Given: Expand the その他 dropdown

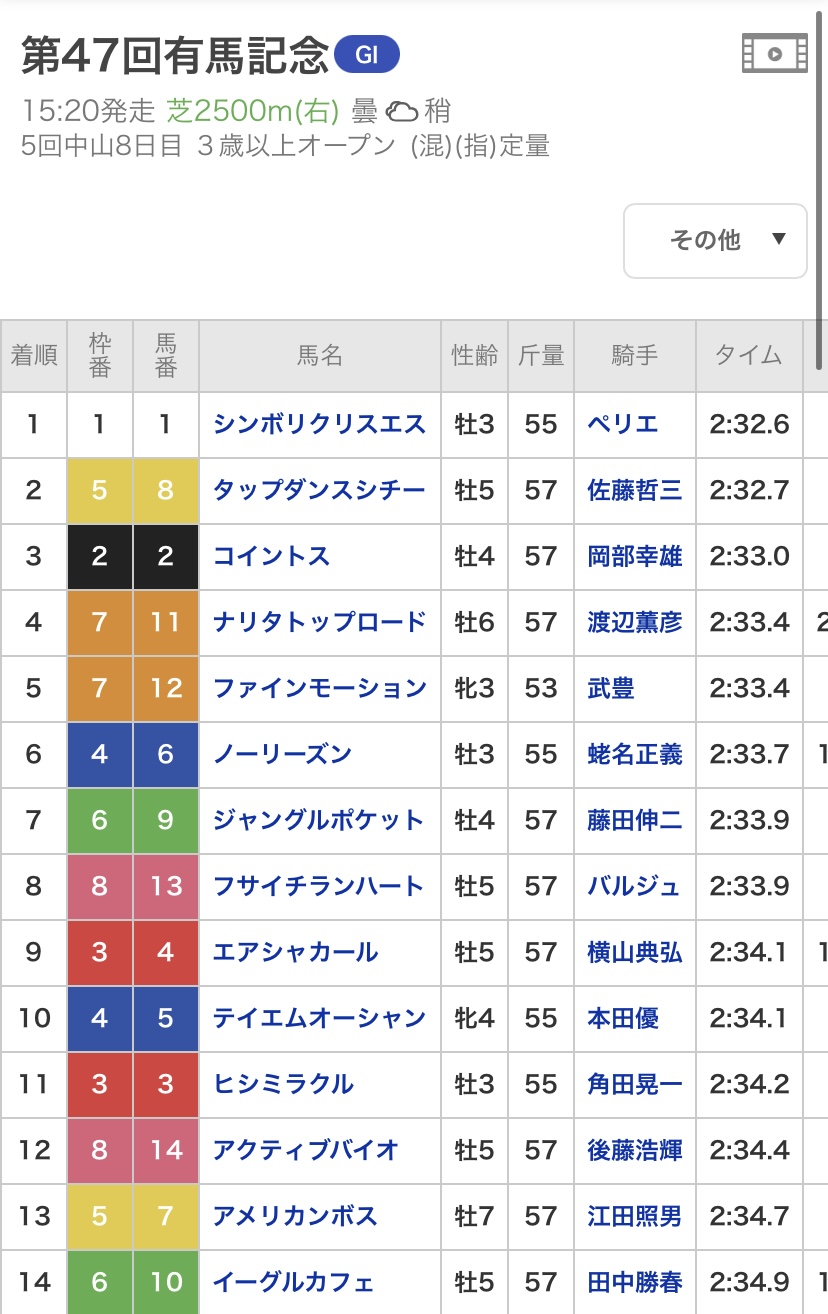Looking at the screenshot, I should click(715, 240).
